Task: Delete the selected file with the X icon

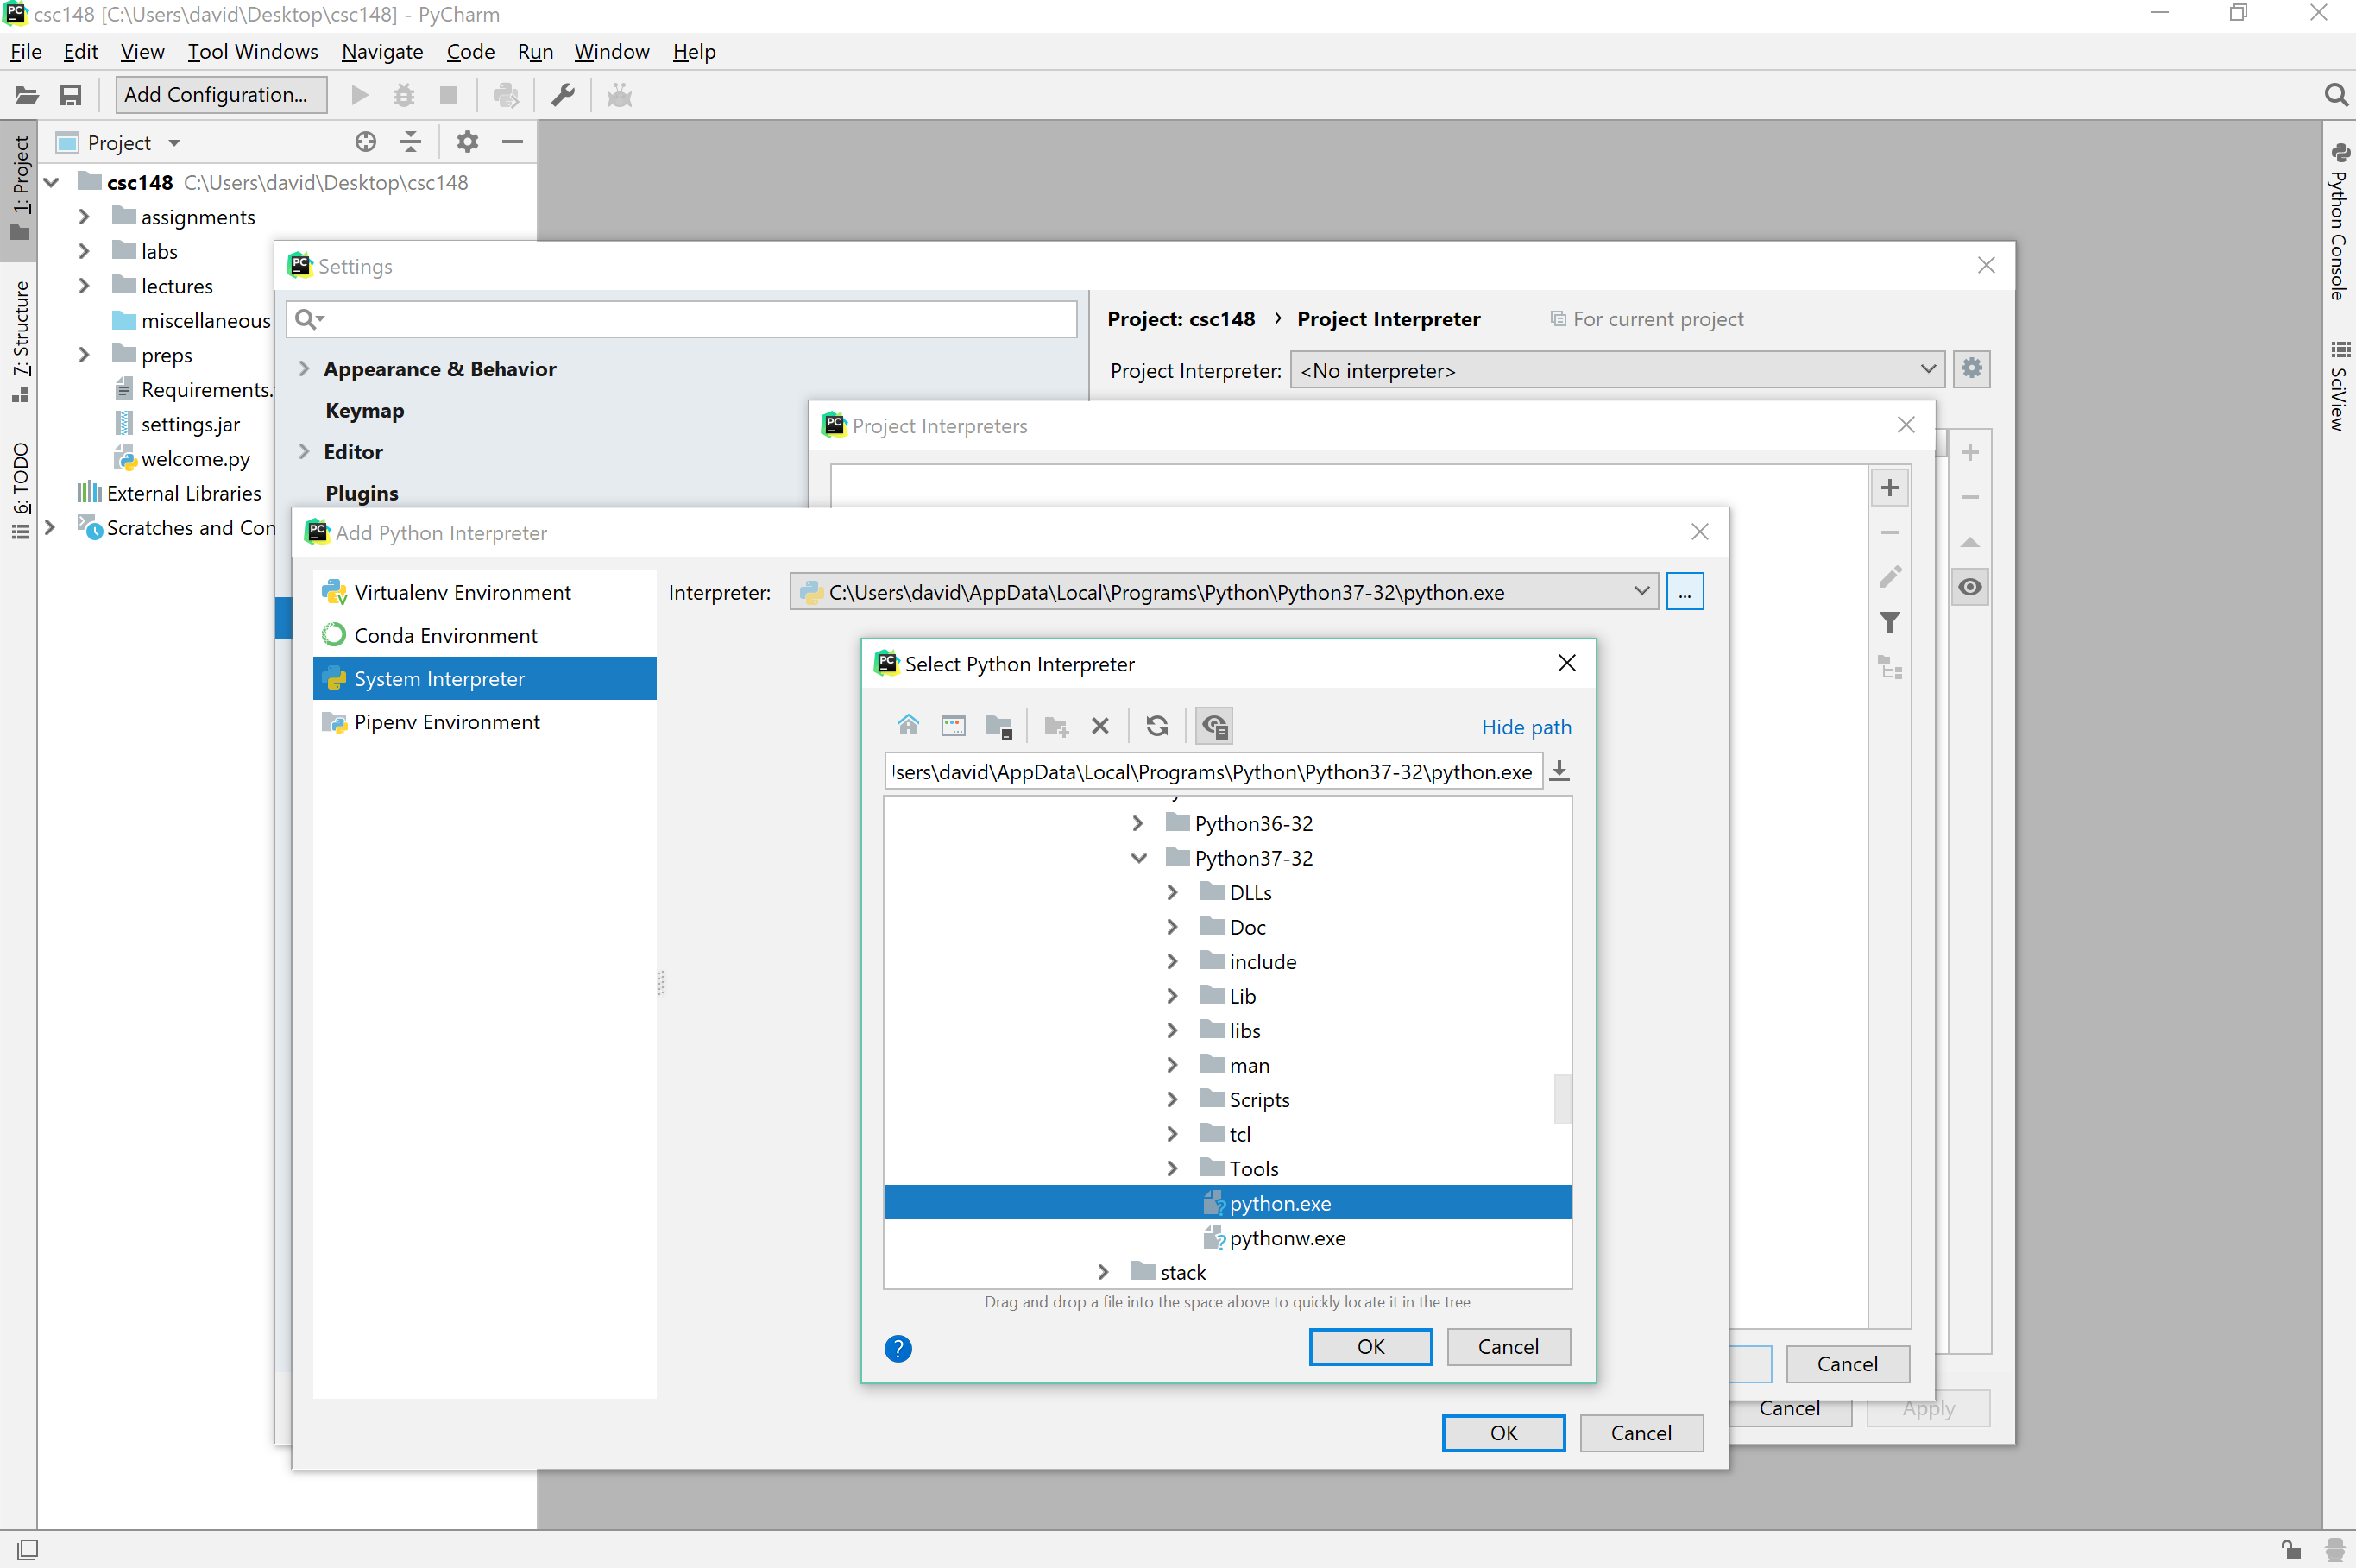Action: 1100,725
